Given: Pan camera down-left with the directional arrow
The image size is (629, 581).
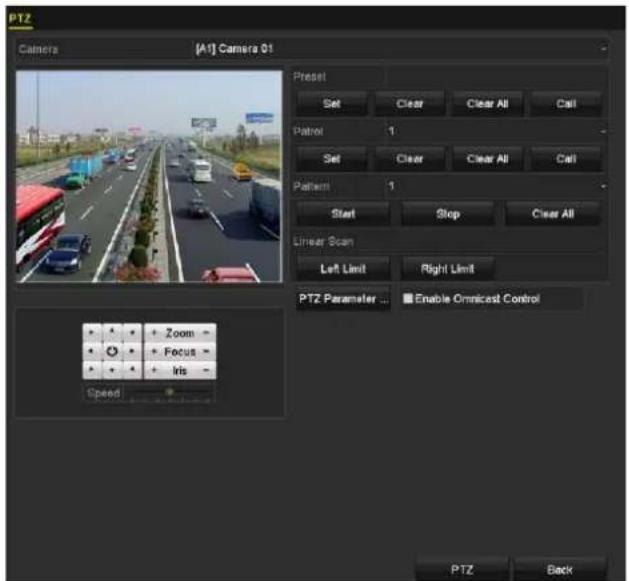Looking at the screenshot, I should [x=92, y=370].
